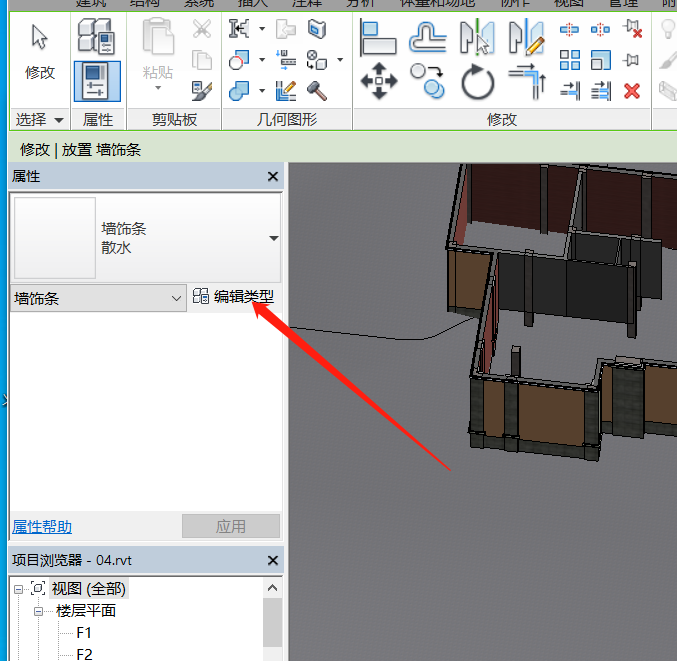Click the Demolish hammer icon
This screenshot has width=677, height=661.
pos(317,91)
